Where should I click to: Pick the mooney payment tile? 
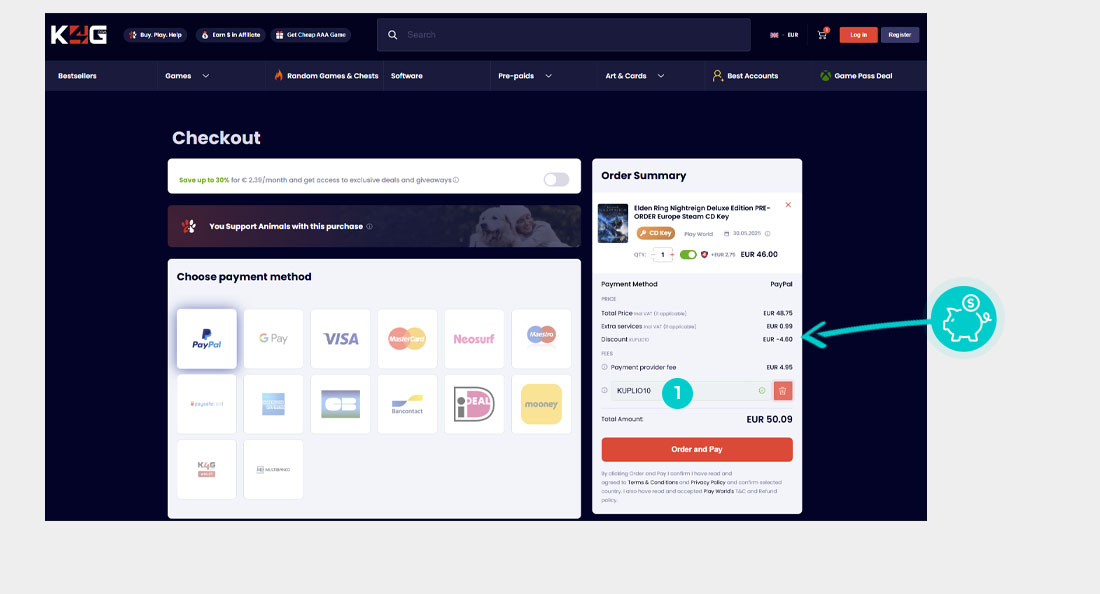point(541,404)
